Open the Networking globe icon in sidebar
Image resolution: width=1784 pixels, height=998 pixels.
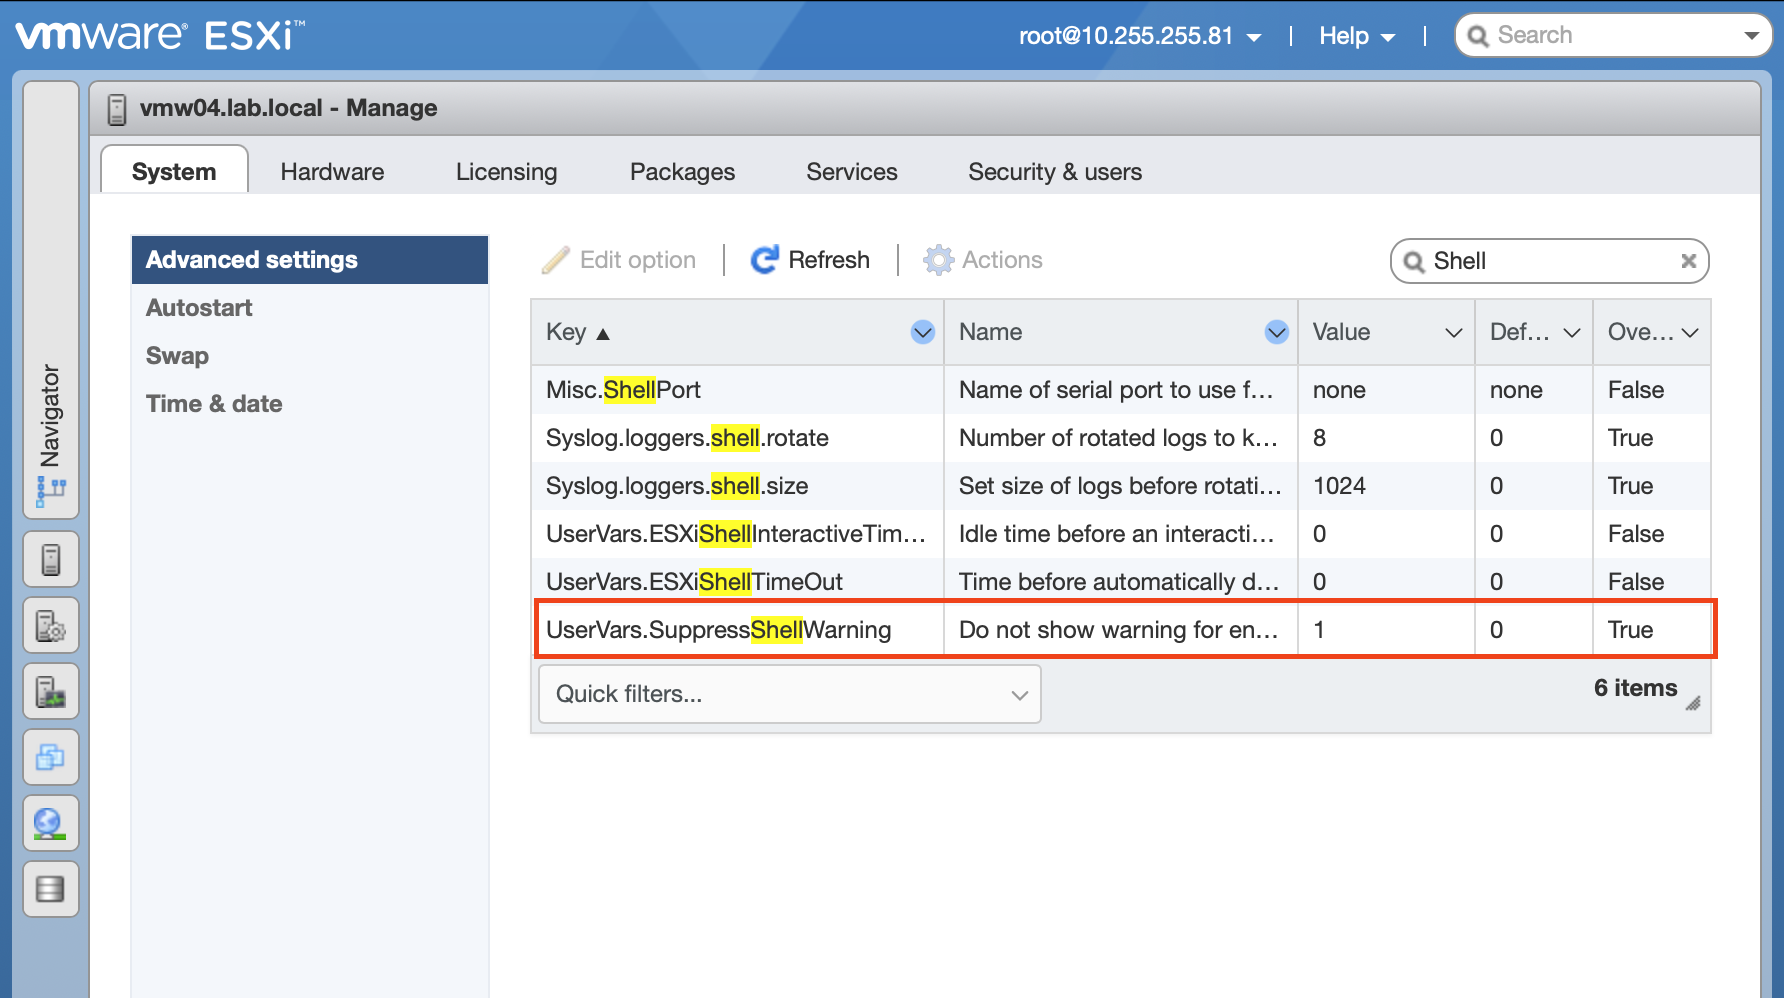coord(51,823)
